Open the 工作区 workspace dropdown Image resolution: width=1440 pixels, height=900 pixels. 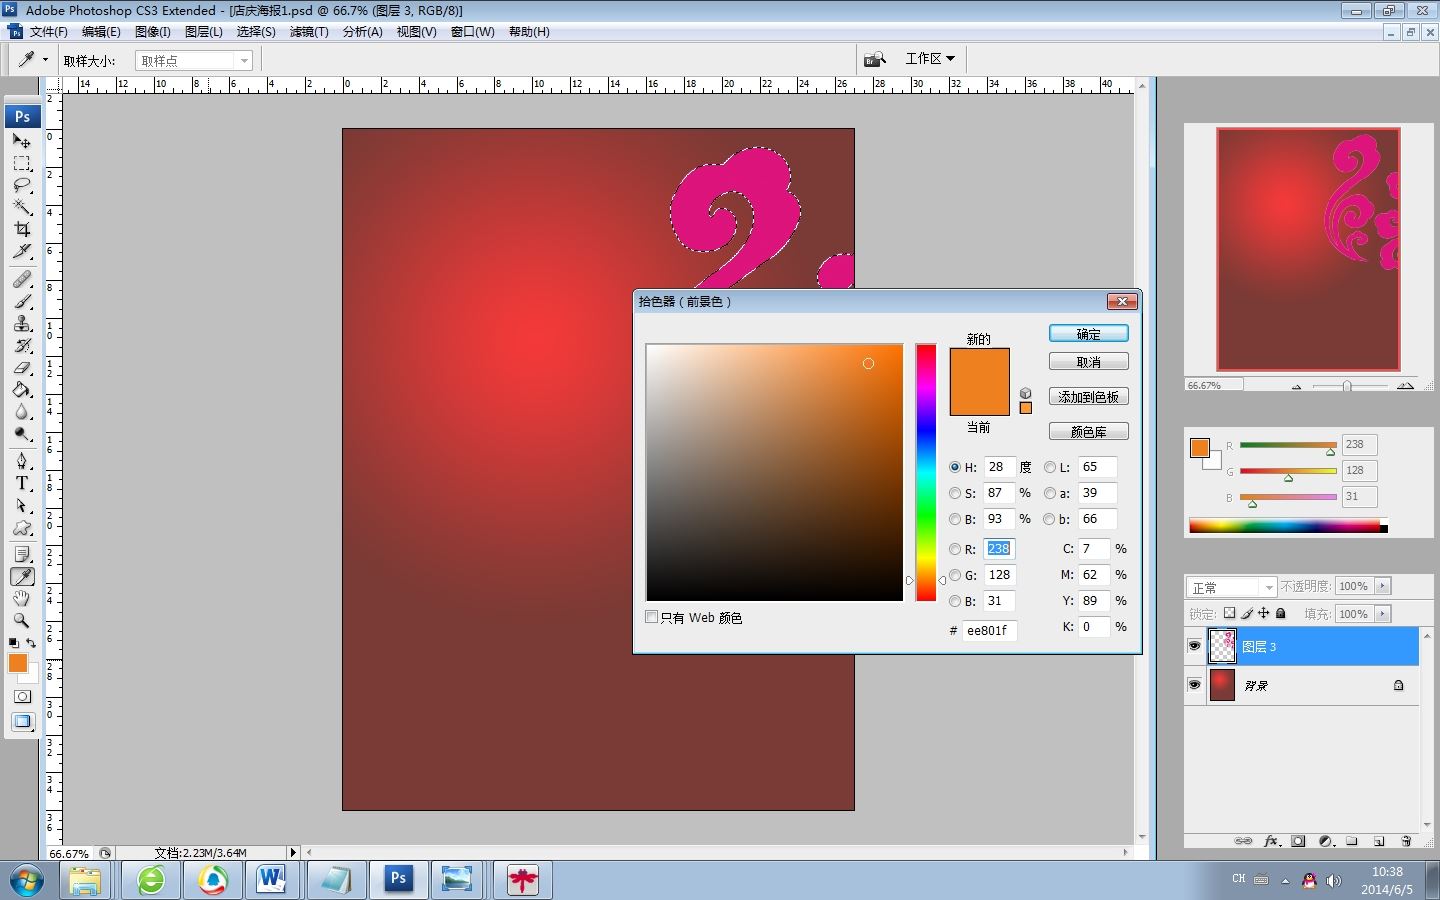[x=930, y=59]
